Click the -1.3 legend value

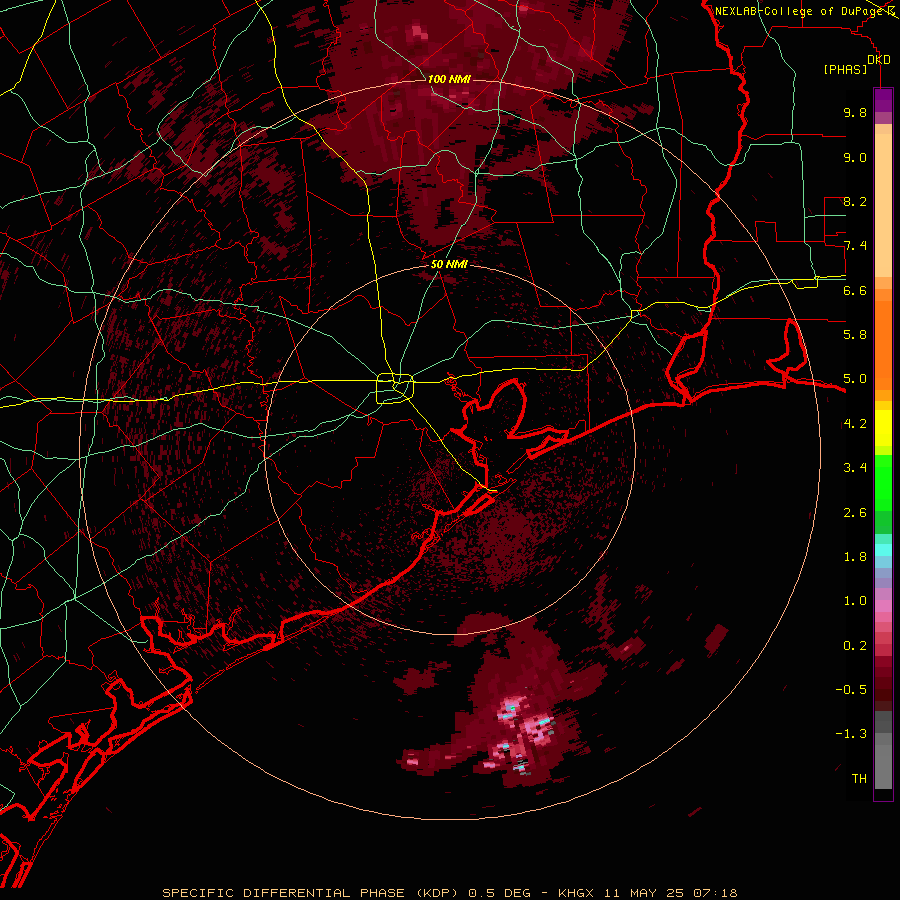pos(851,734)
